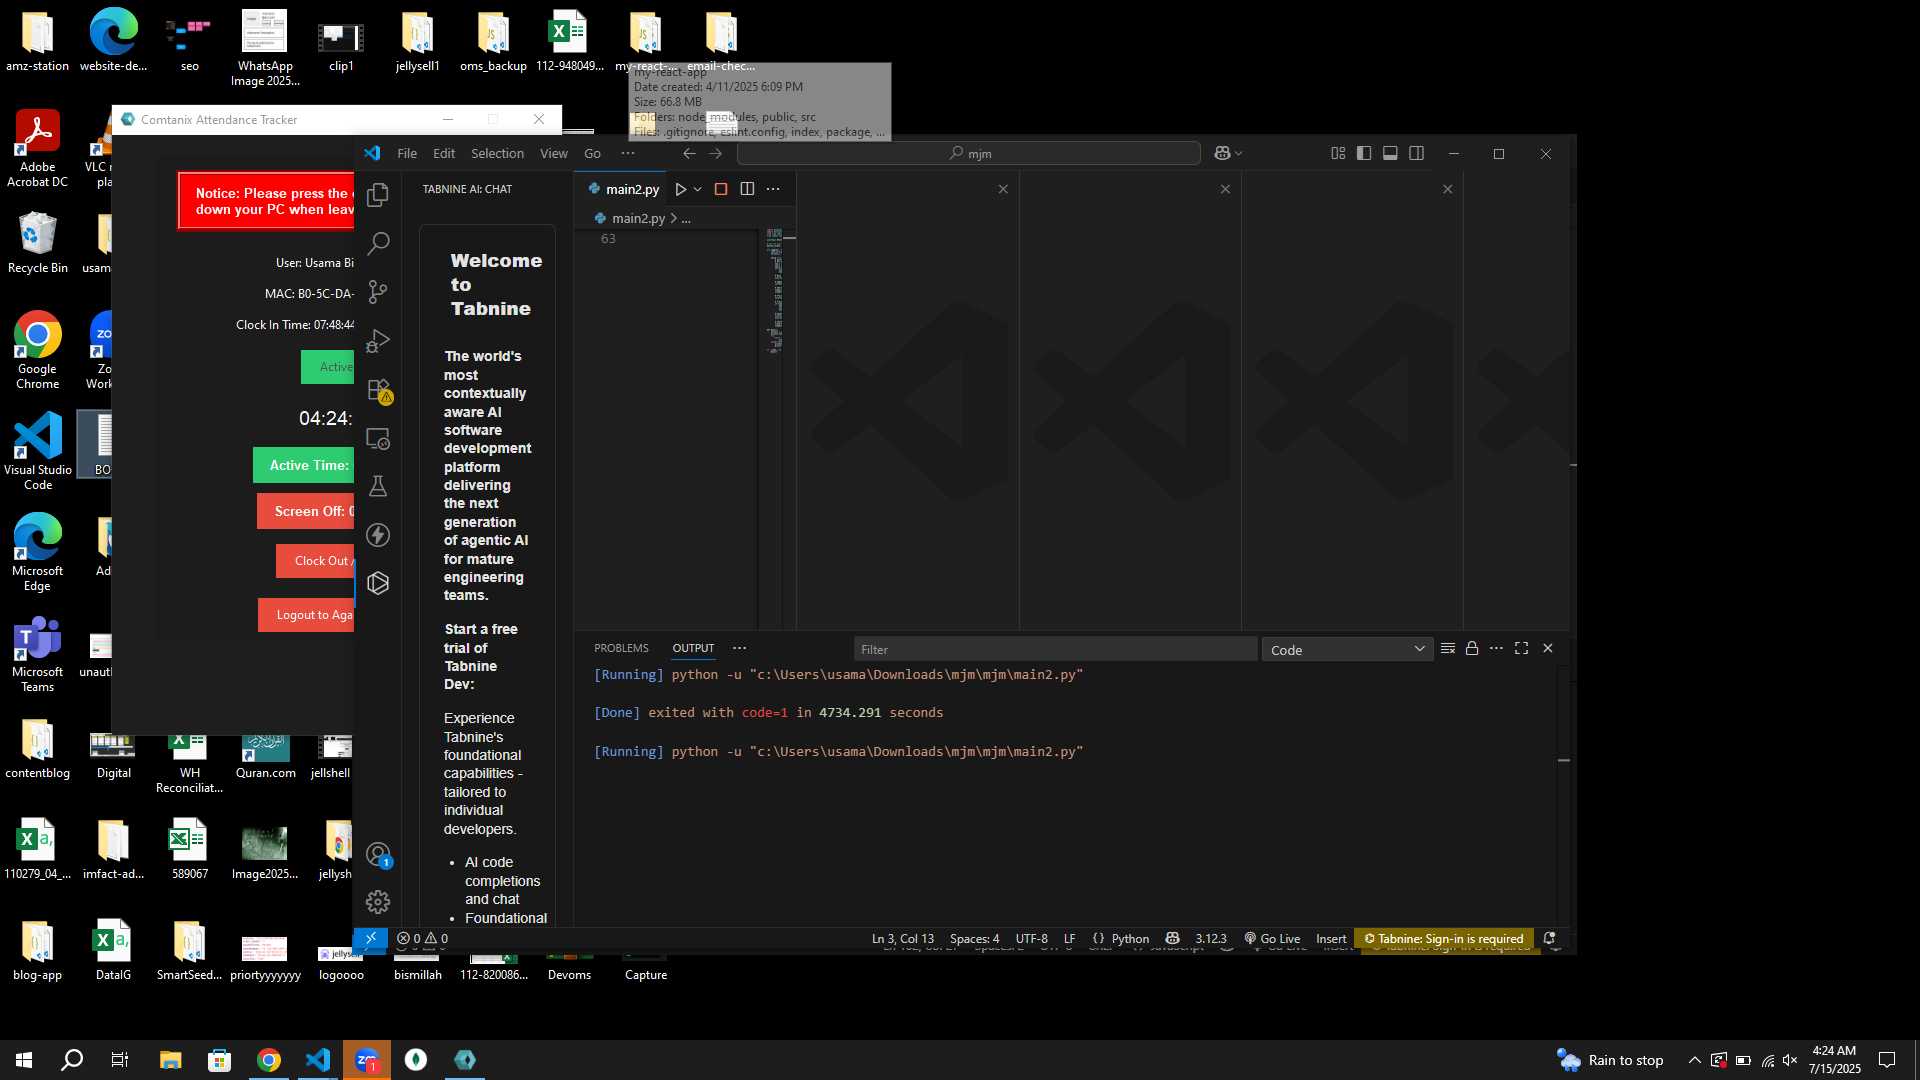Open the View menu

[554, 153]
